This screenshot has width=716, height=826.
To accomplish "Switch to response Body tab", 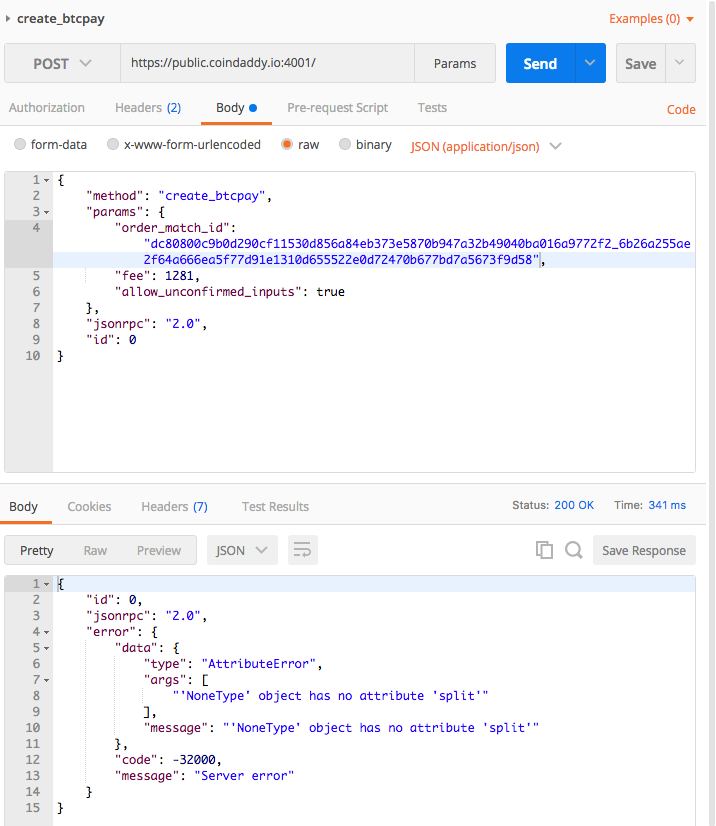I will pos(24,506).
